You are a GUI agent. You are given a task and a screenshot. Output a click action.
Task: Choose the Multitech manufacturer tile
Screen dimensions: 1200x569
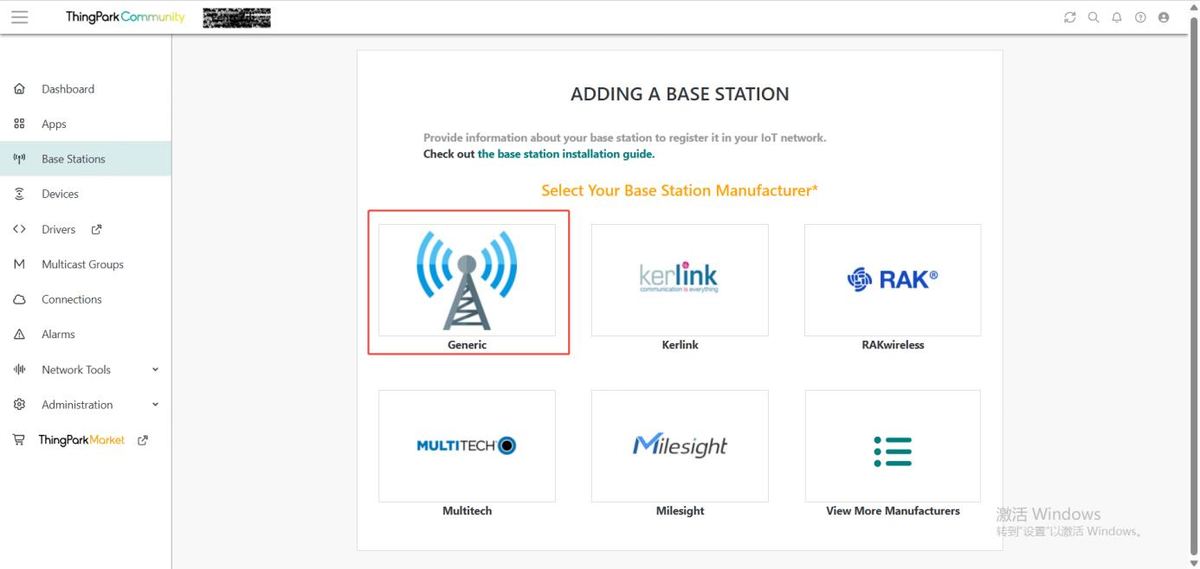click(467, 446)
